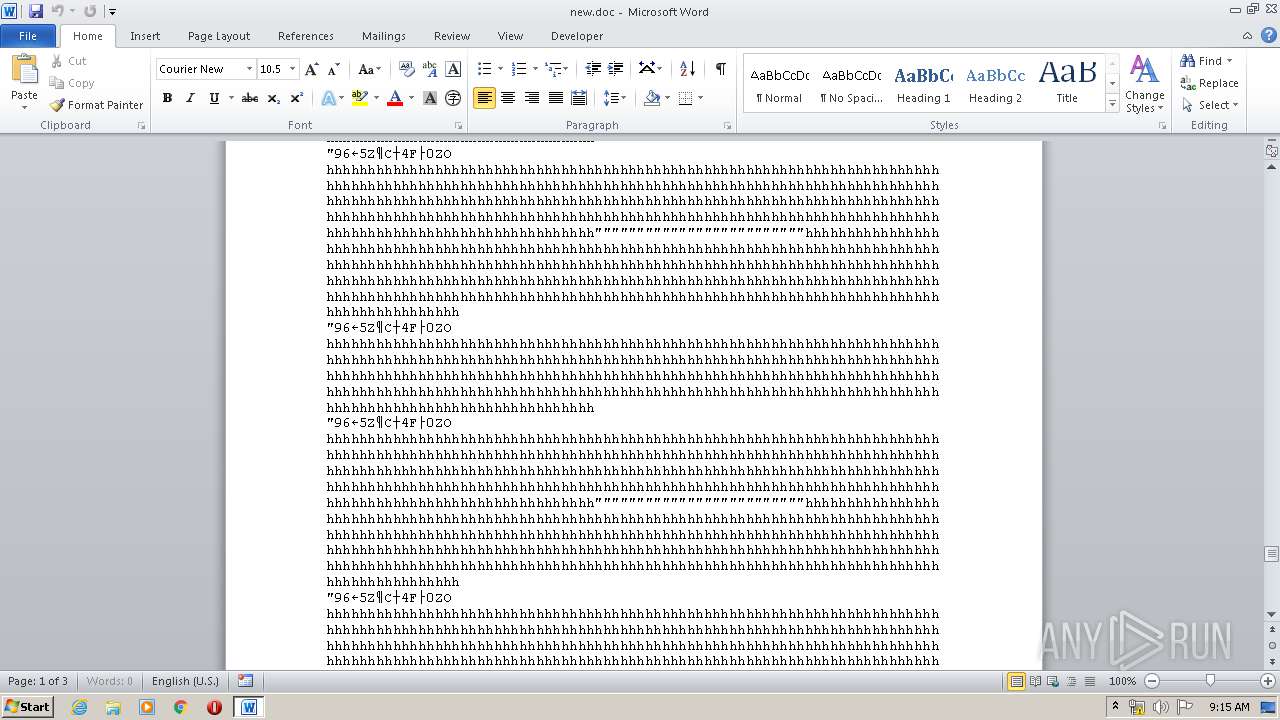Center the paragraph text
This screenshot has width=1280, height=720.
[508, 98]
